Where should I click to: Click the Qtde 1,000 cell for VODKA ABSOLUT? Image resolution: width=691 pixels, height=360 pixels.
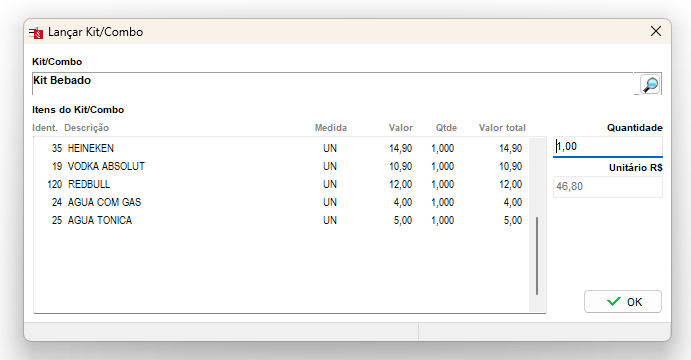pyautogui.click(x=442, y=167)
